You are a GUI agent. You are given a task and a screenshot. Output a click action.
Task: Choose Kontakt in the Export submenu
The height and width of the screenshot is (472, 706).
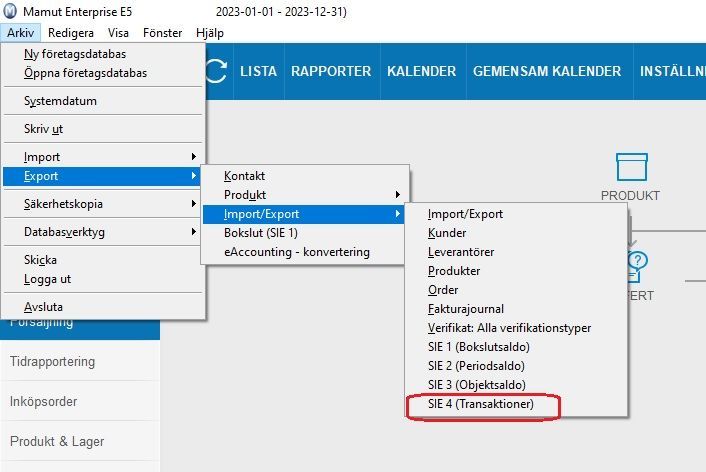coord(304,176)
